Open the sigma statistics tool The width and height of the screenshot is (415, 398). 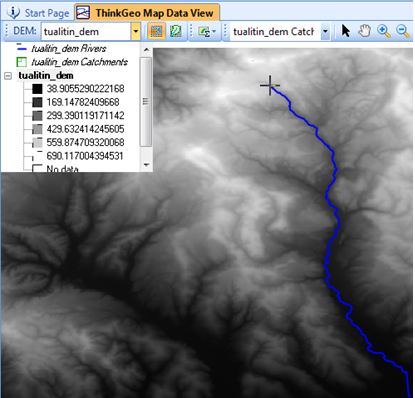click(x=204, y=32)
